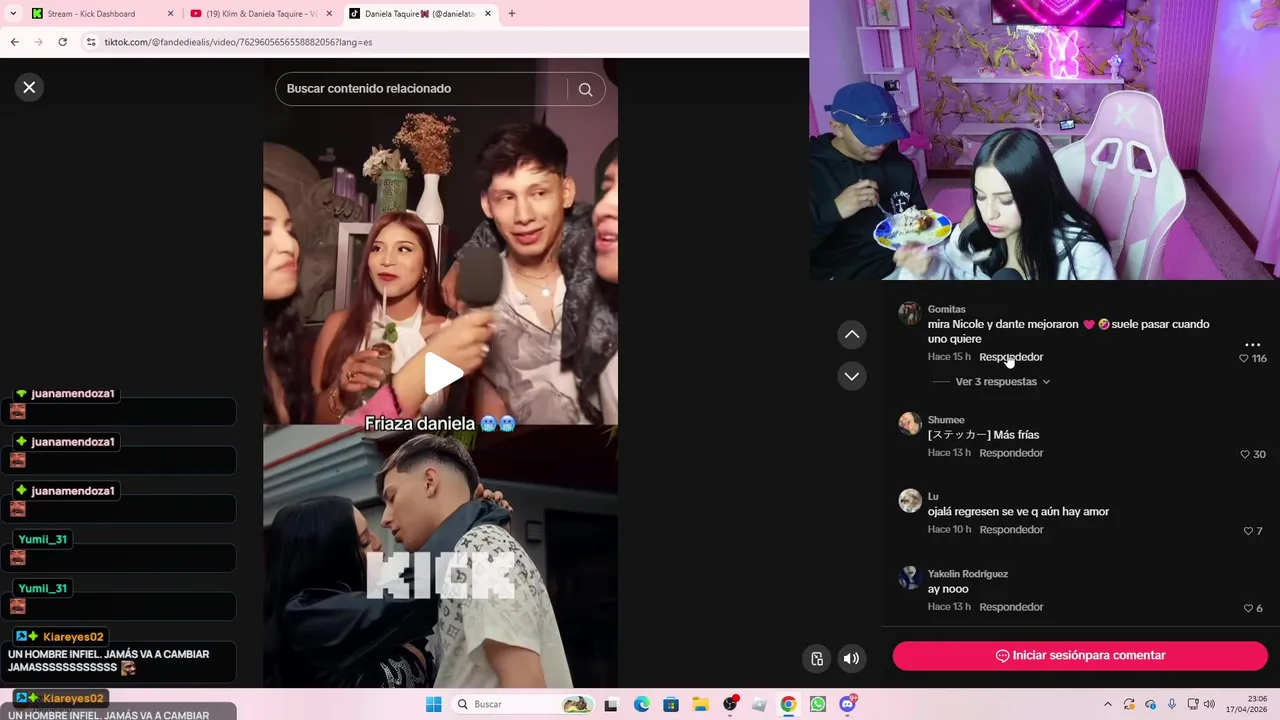Image resolution: width=1280 pixels, height=720 pixels.
Task: Expand Ver 3 respuestas replies
Action: click(x=1002, y=382)
